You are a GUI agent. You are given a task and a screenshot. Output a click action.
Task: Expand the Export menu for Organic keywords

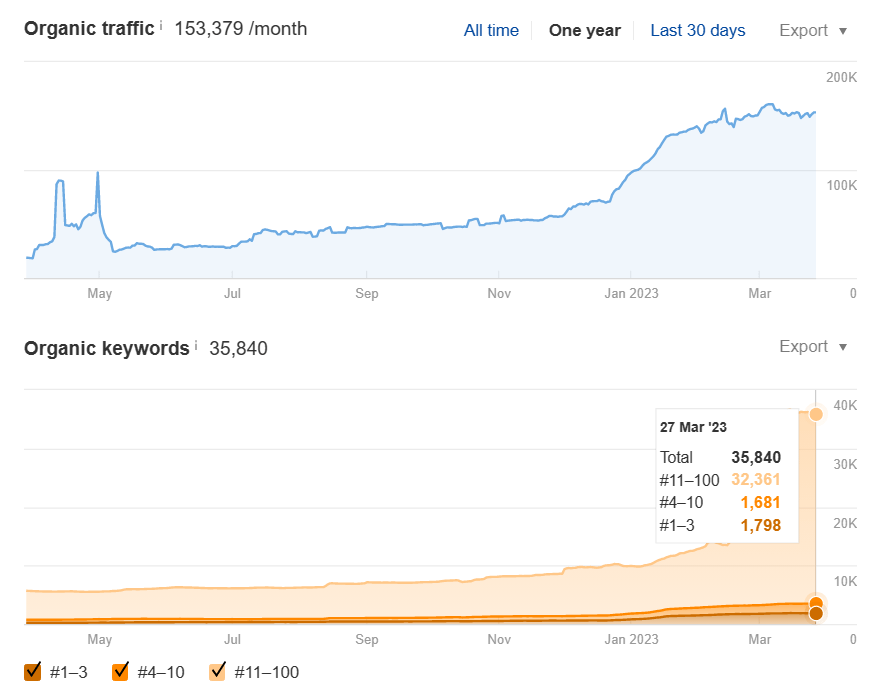pos(812,347)
